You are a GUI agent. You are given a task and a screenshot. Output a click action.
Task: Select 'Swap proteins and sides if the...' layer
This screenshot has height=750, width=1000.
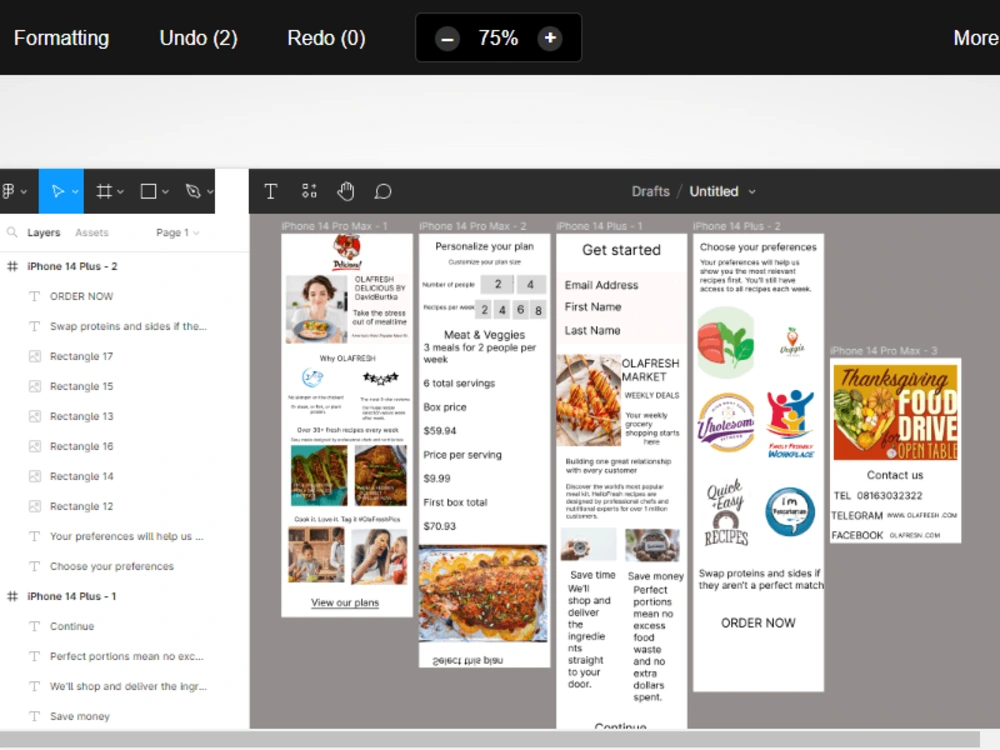click(x=124, y=327)
